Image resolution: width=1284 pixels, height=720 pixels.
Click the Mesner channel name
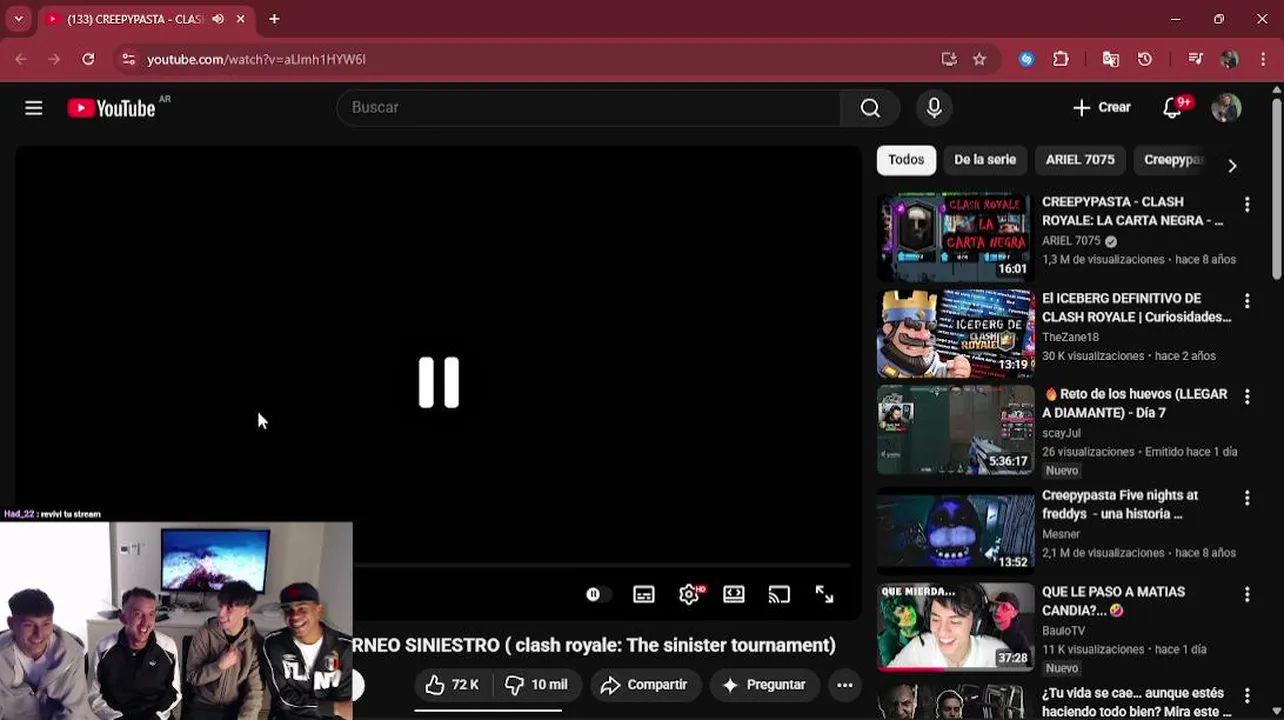coord(1061,535)
